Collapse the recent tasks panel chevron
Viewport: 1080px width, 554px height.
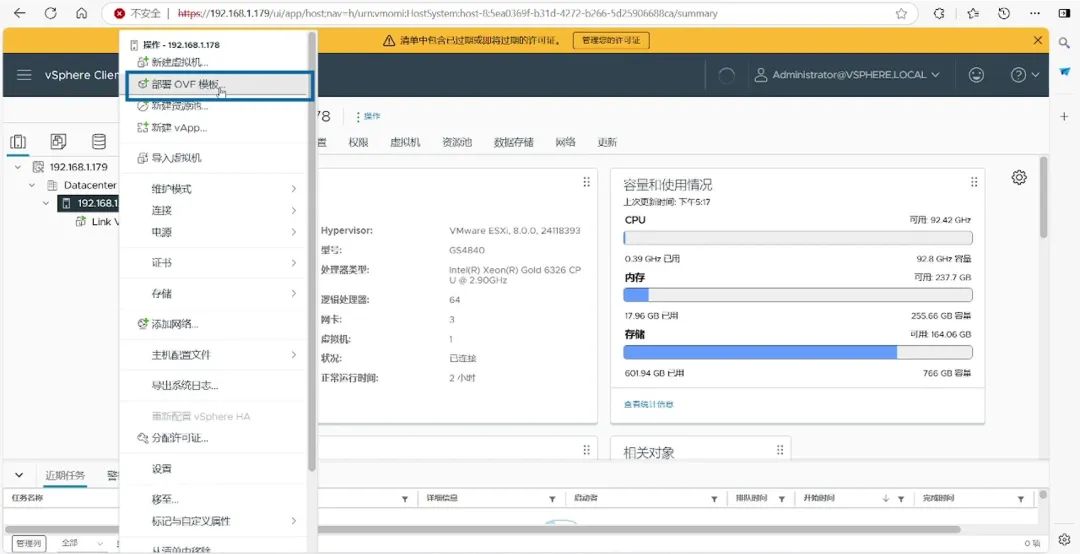click(19, 475)
